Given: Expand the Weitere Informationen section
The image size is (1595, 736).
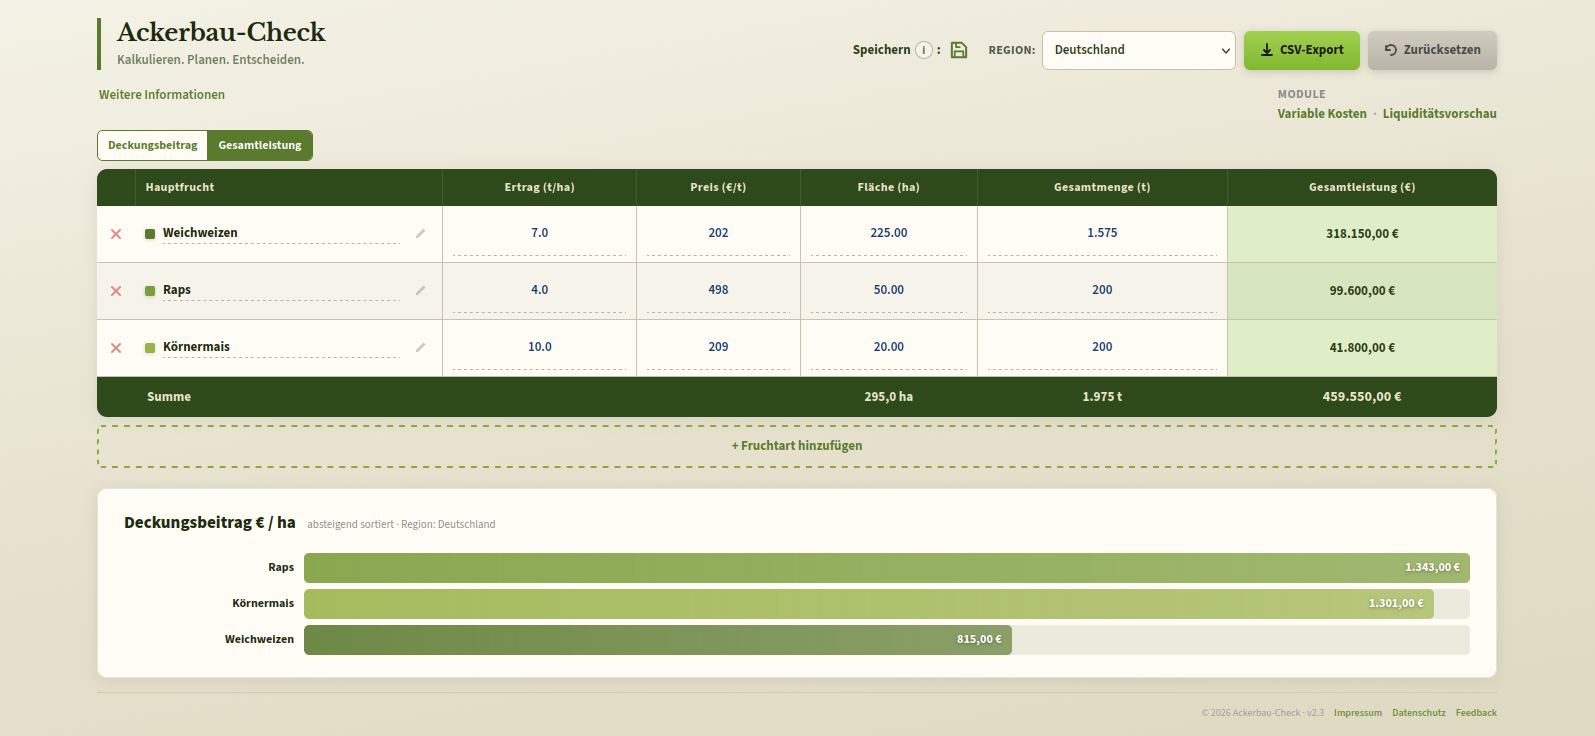Looking at the screenshot, I should (162, 95).
